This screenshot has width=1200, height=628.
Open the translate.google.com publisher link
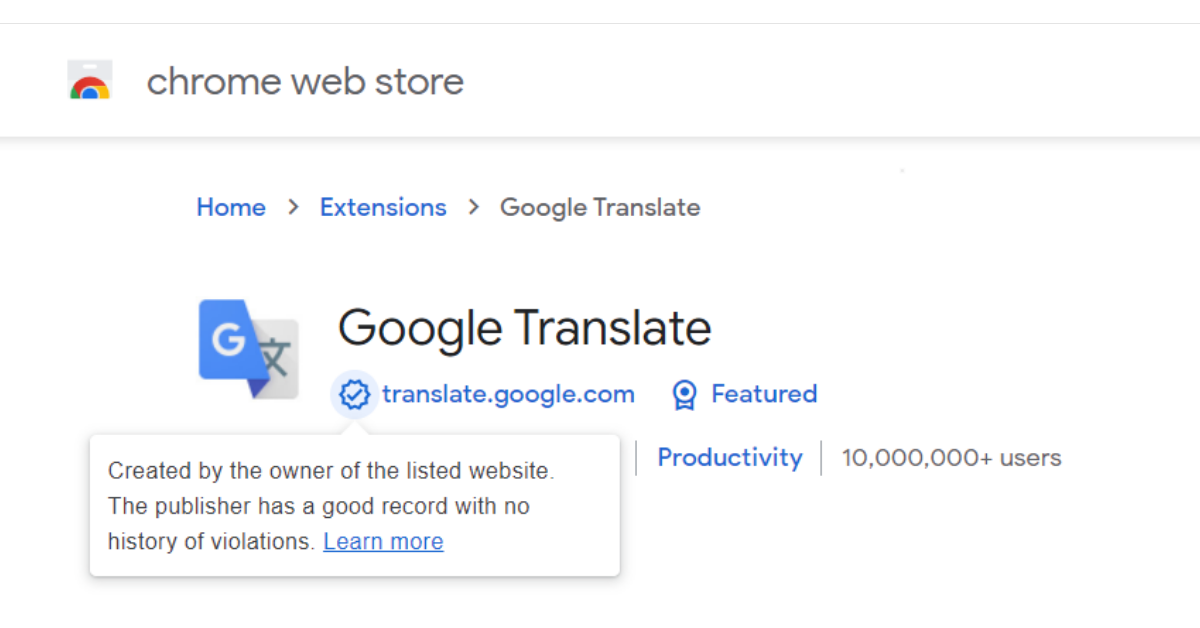(508, 394)
